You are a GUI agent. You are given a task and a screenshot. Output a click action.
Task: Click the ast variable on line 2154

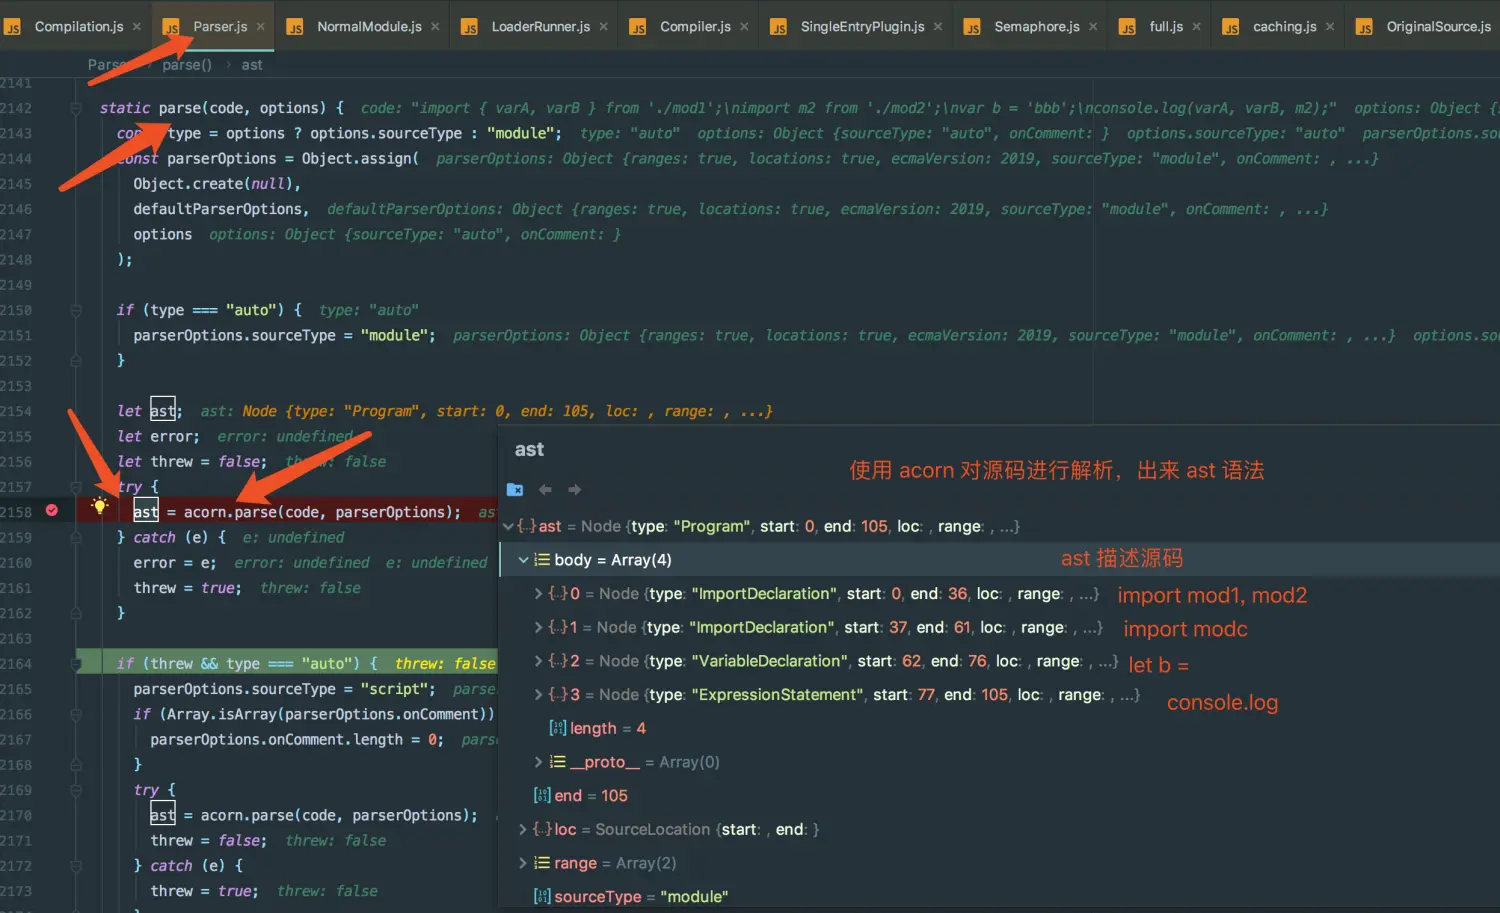(x=162, y=411)
